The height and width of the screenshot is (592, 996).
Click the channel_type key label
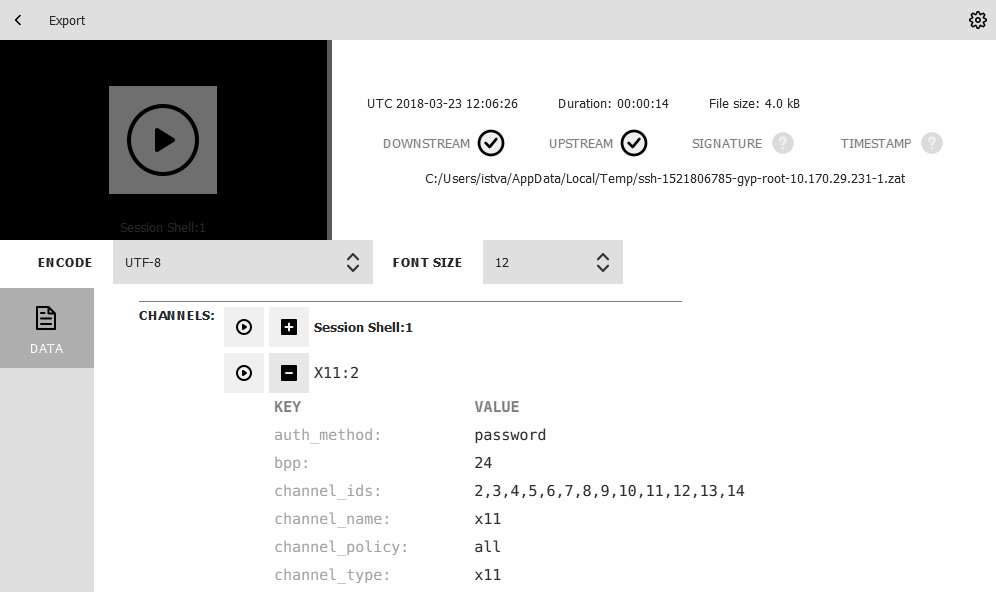pyautogui.click(x=332, y=575)
